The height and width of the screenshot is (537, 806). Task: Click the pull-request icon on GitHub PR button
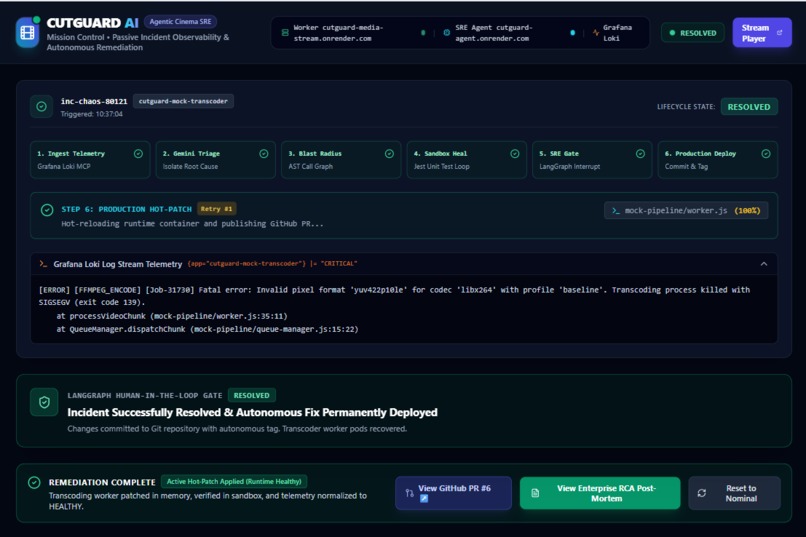(410, 493)
